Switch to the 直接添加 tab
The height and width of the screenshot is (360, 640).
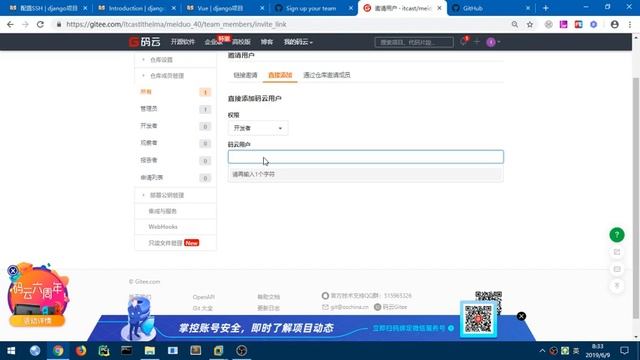(x=280, y=75)
